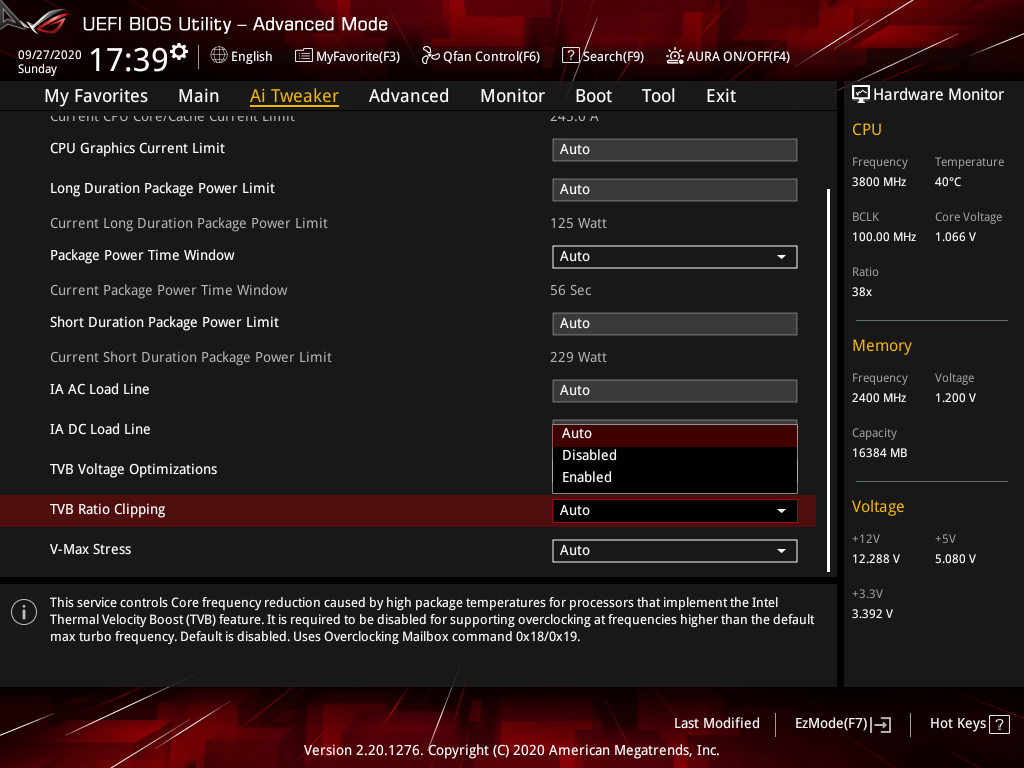Screen dimensions: 1024x768
Task: Go to the Exit tab
Action: (x=721, y=96)
